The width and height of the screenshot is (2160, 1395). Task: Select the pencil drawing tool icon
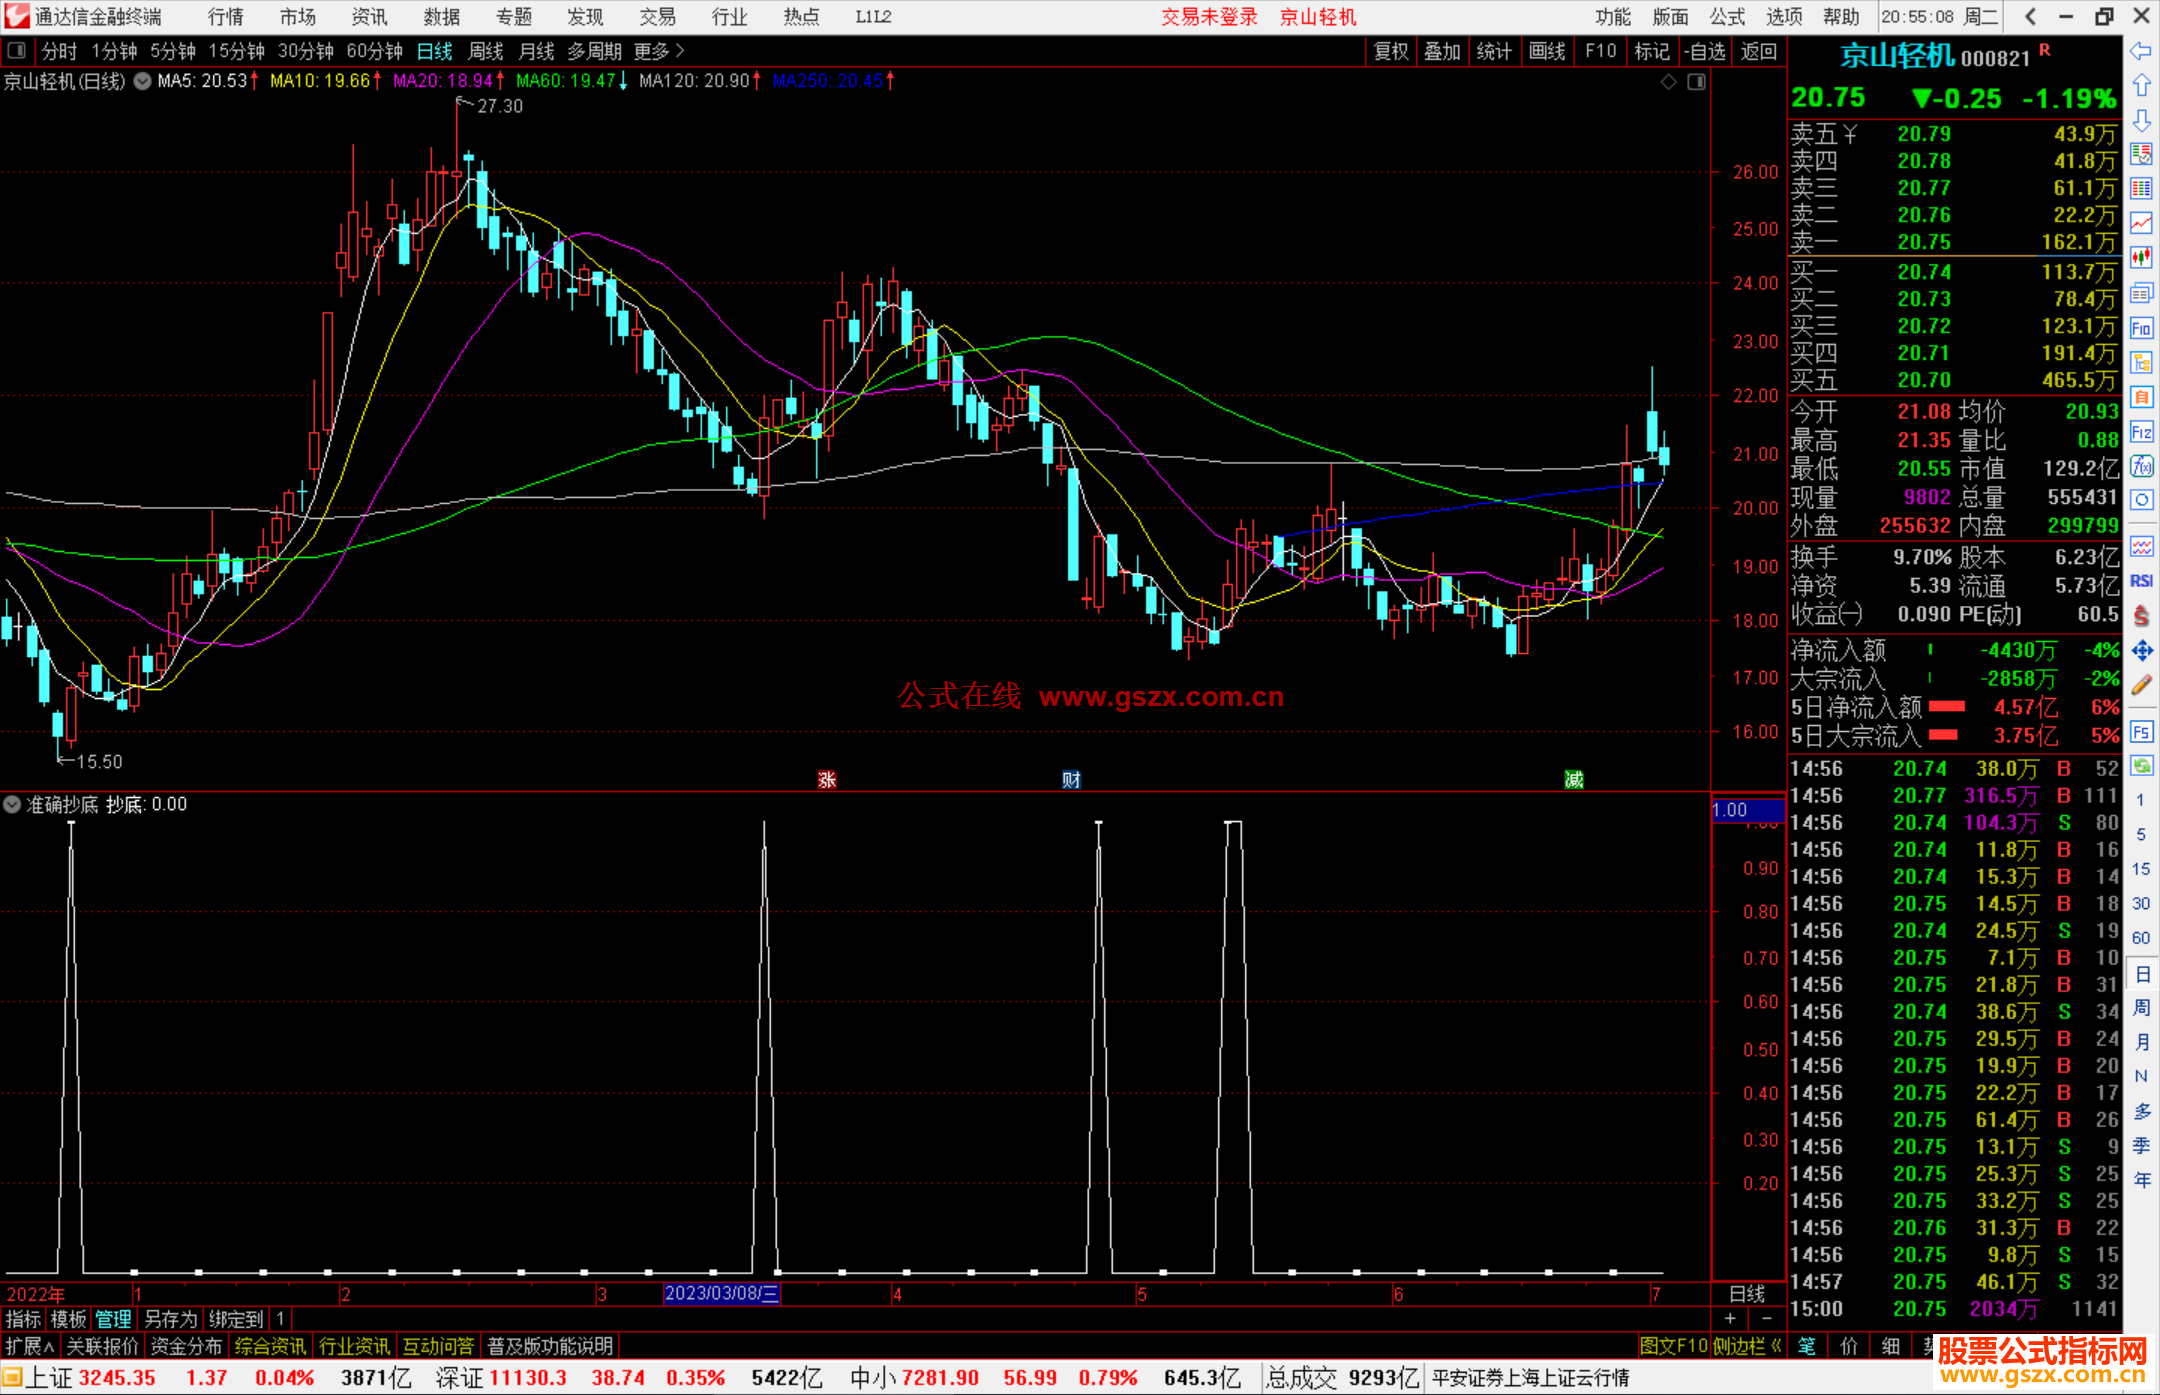(x=2141, y=686)
